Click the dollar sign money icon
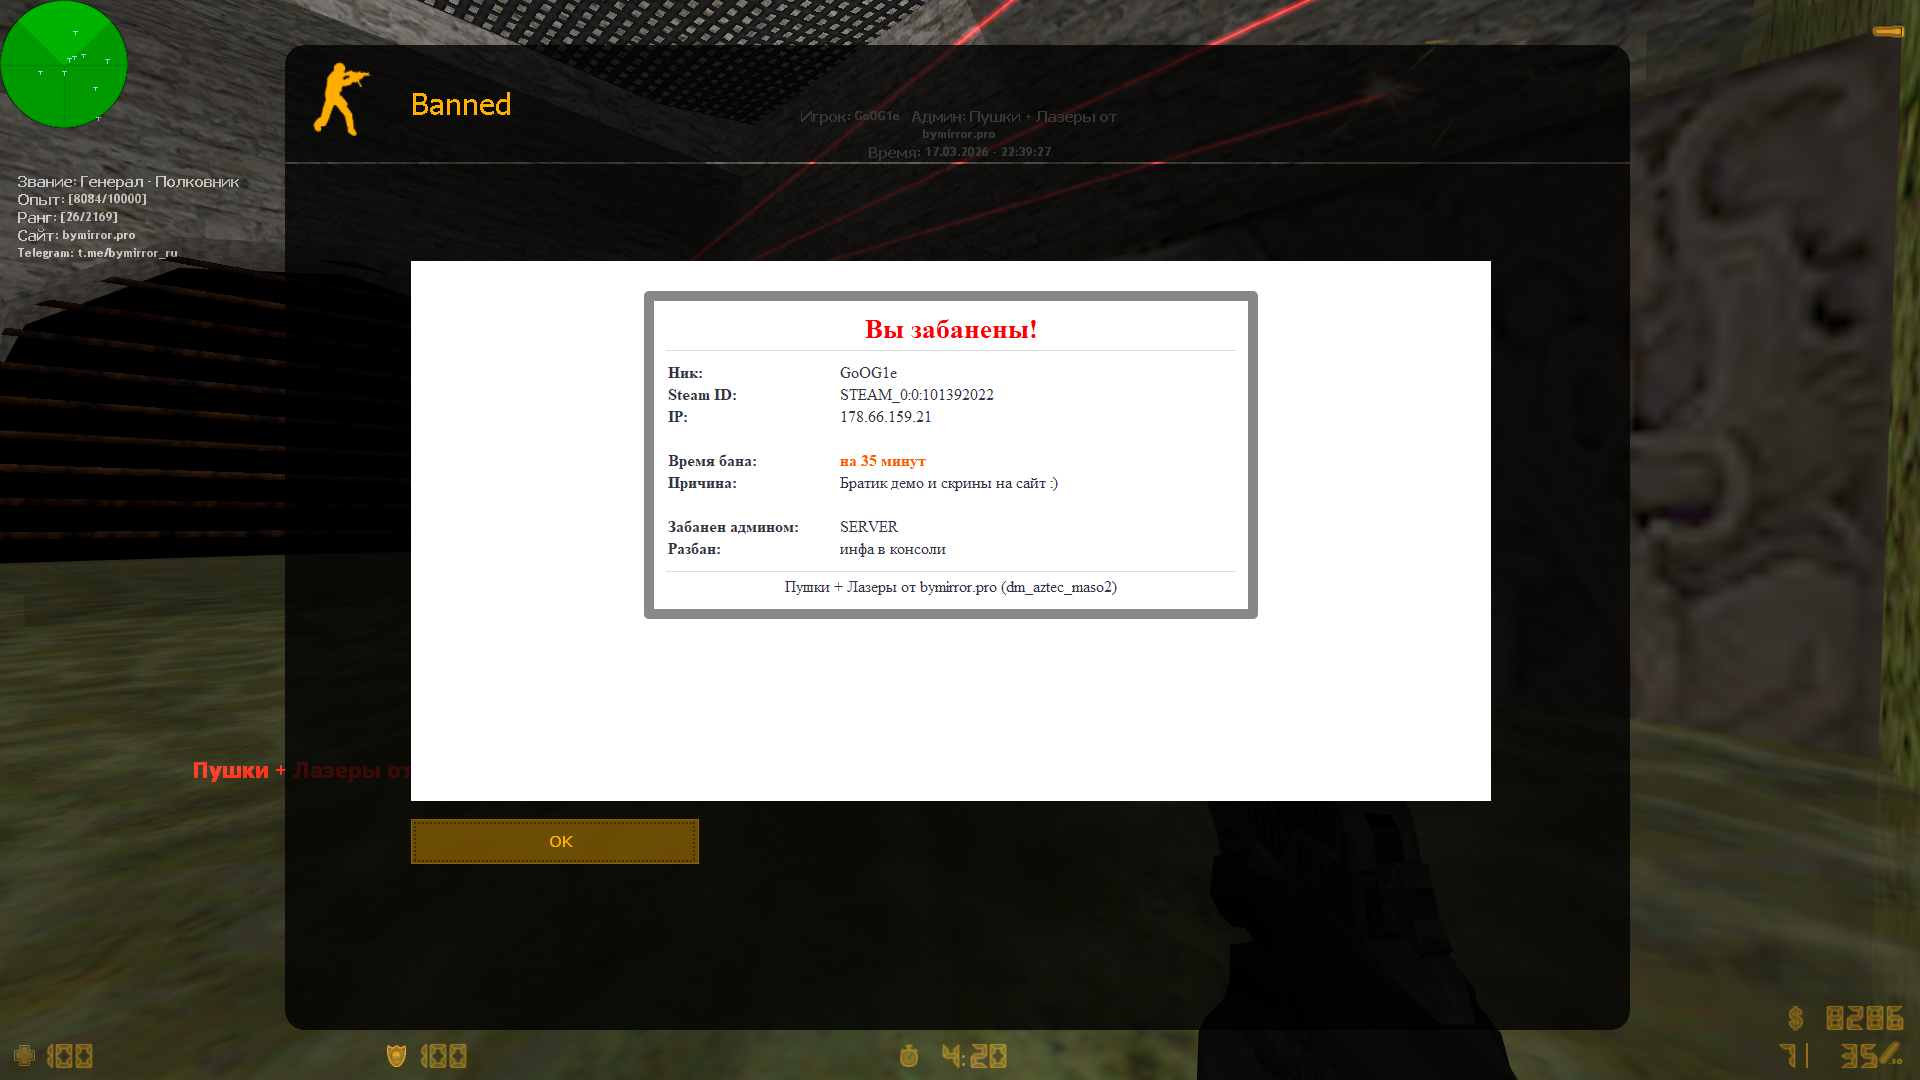 (x=1796, y=1018)
